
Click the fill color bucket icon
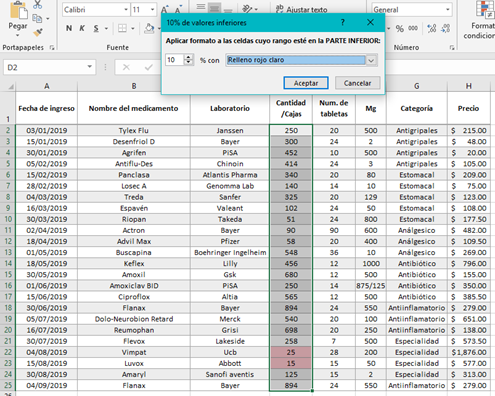click(149, 28)
